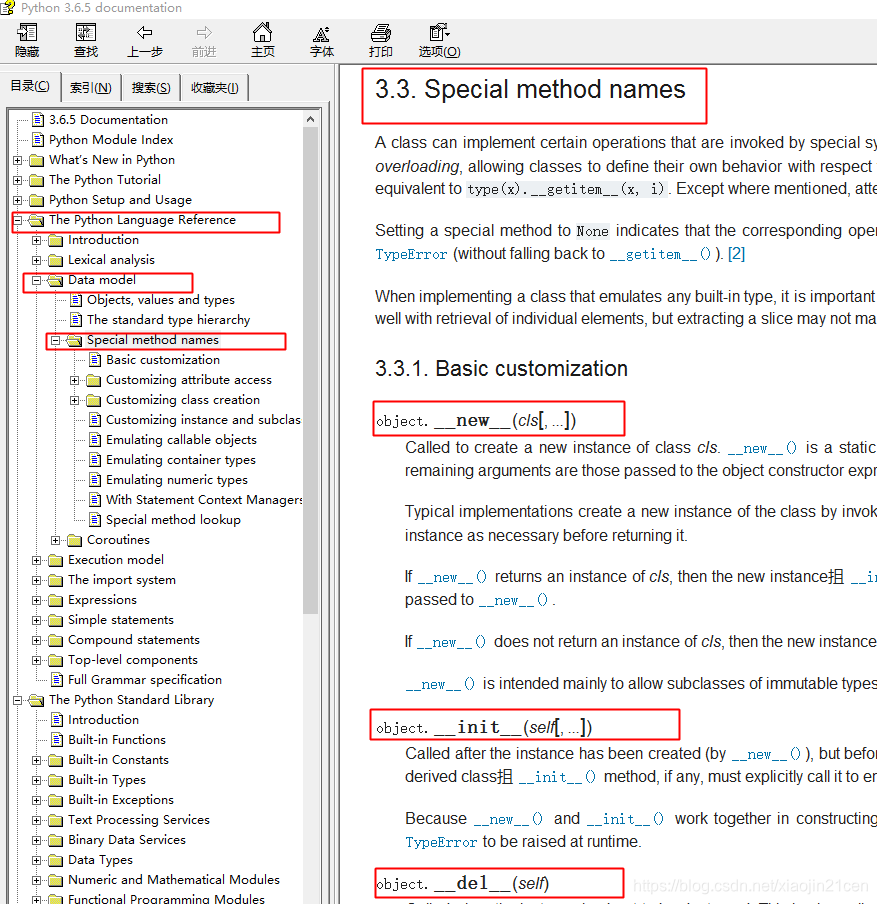Open the TypeError link near __getitem__
Screen dimensions: 877x904
(x=411, y=255)
